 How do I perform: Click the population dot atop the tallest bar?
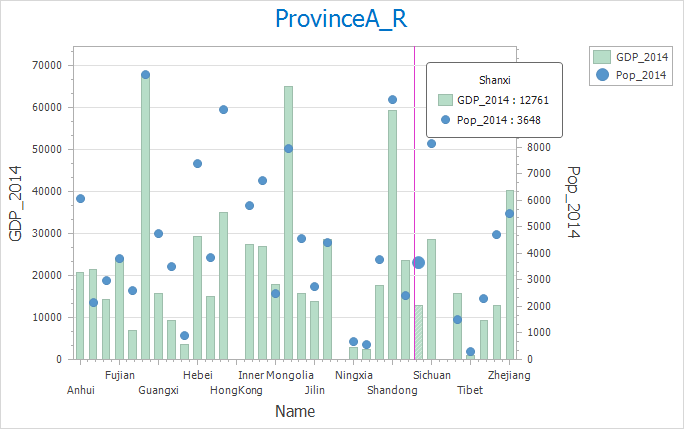[145, 75]
